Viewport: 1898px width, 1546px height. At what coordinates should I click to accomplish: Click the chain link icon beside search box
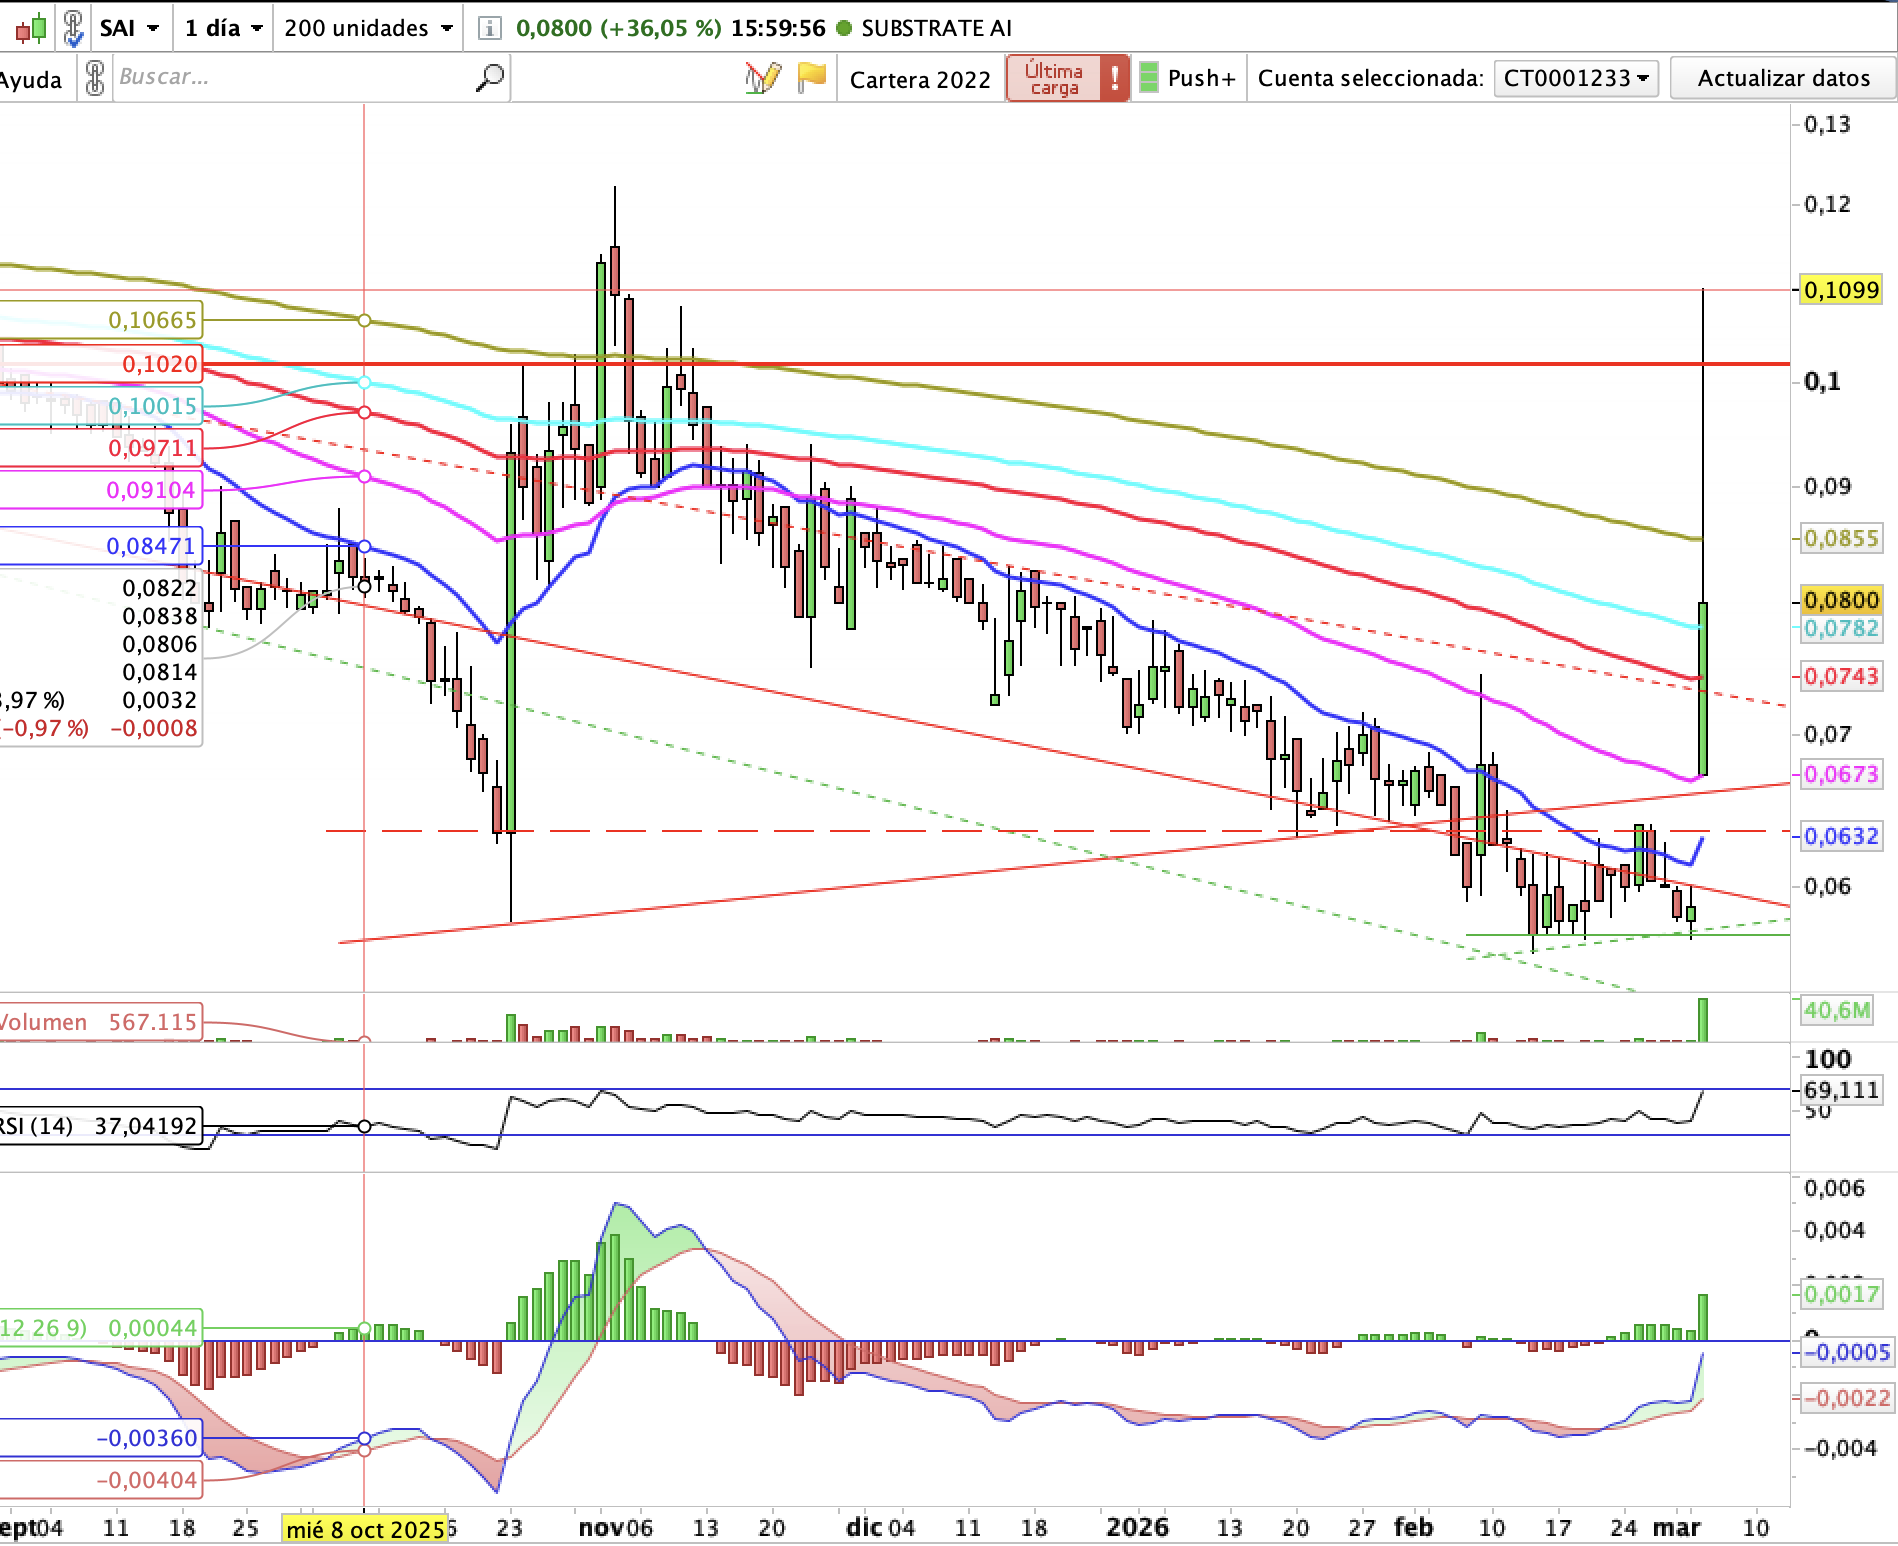click(x=95, y=78)
